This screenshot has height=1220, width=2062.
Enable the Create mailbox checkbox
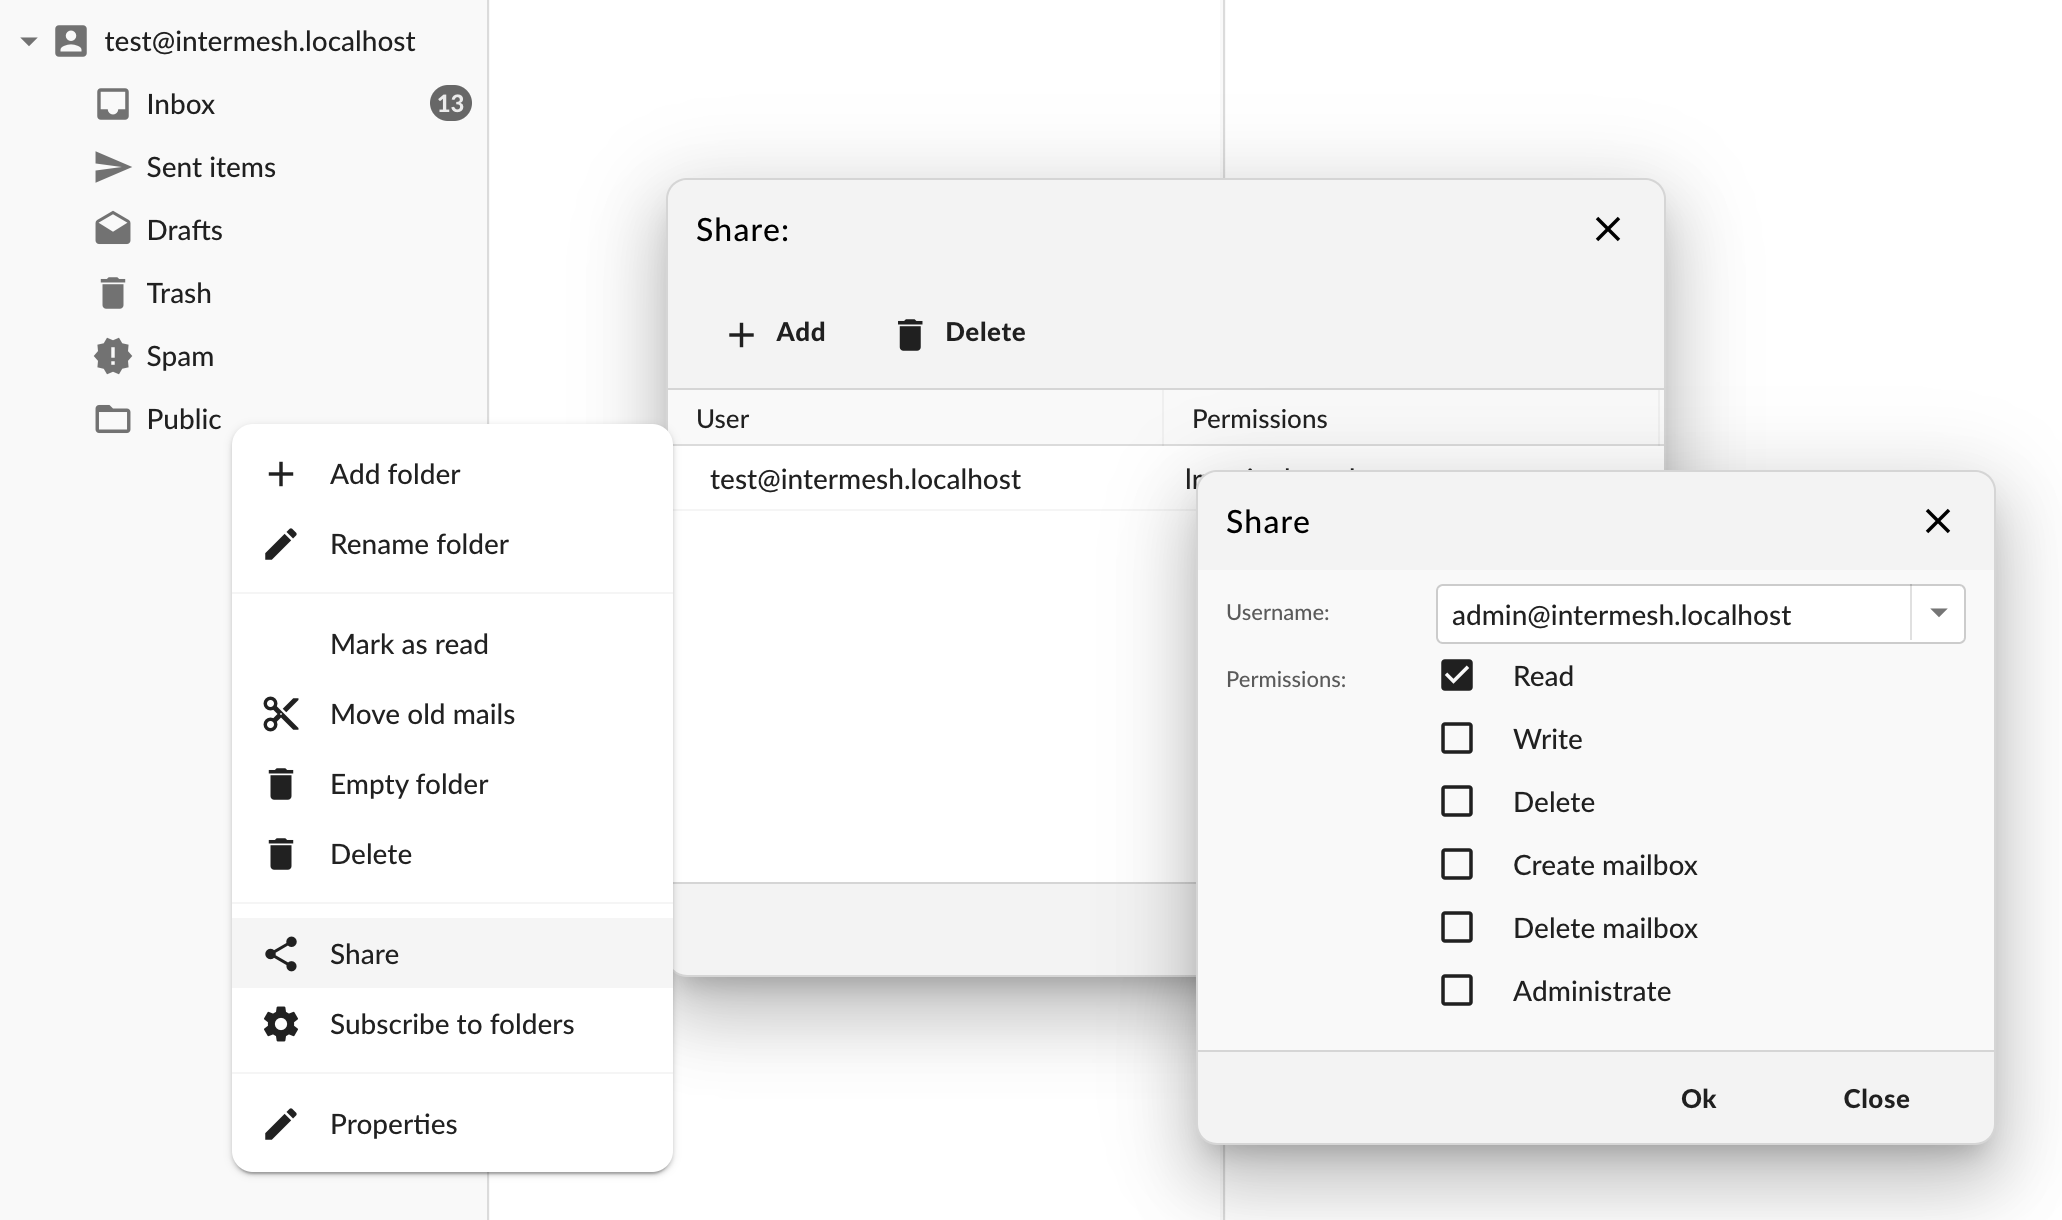1457,865
